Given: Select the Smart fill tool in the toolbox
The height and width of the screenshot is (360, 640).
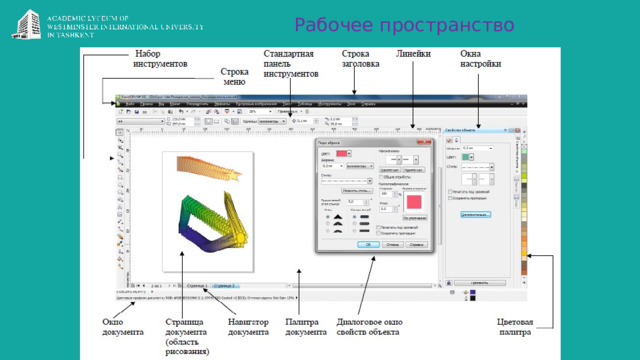Looking at the screenshot, I should (x=120, y=169).
